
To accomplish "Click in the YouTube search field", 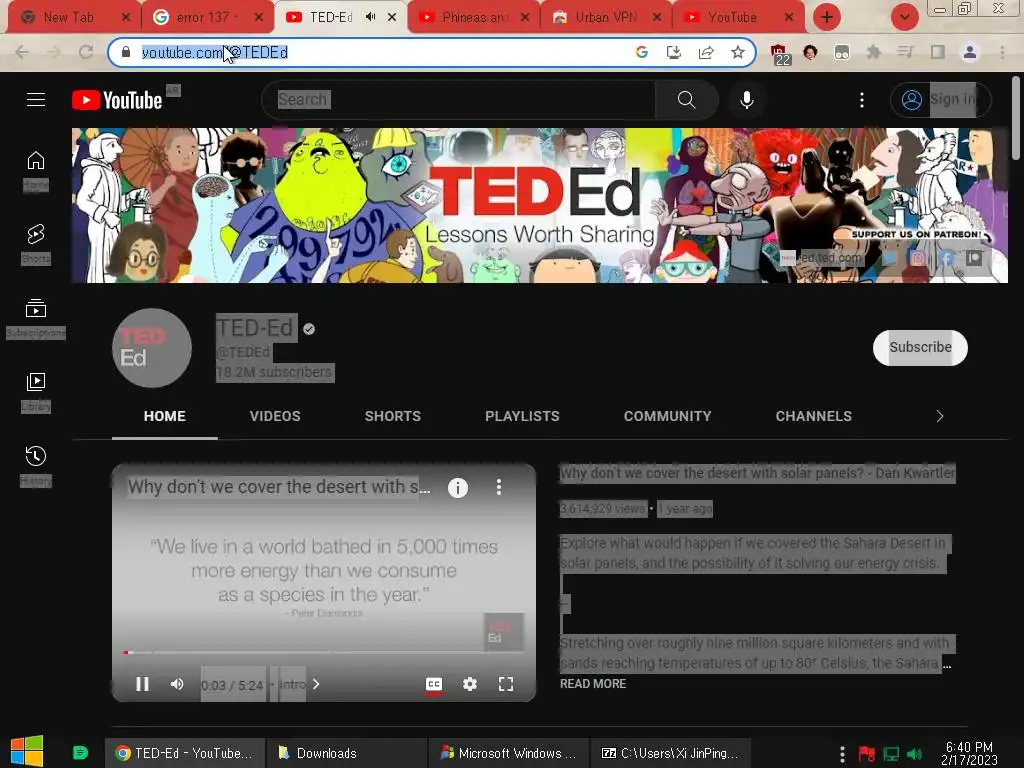I will point(457,99).
